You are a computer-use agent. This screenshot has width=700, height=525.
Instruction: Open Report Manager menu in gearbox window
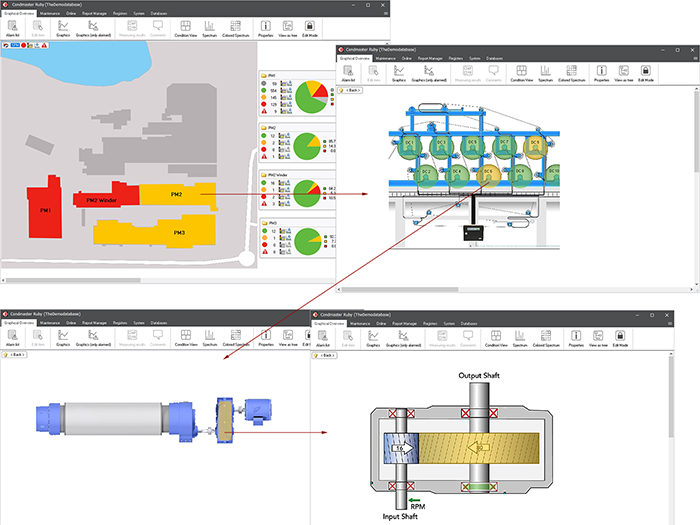point(404,323)
